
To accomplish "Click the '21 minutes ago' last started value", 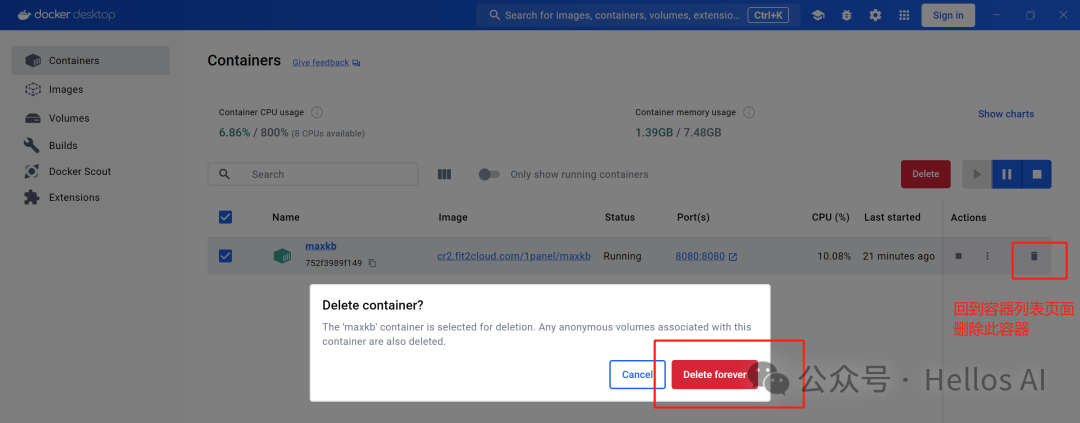I will click(x=899, y=256).
